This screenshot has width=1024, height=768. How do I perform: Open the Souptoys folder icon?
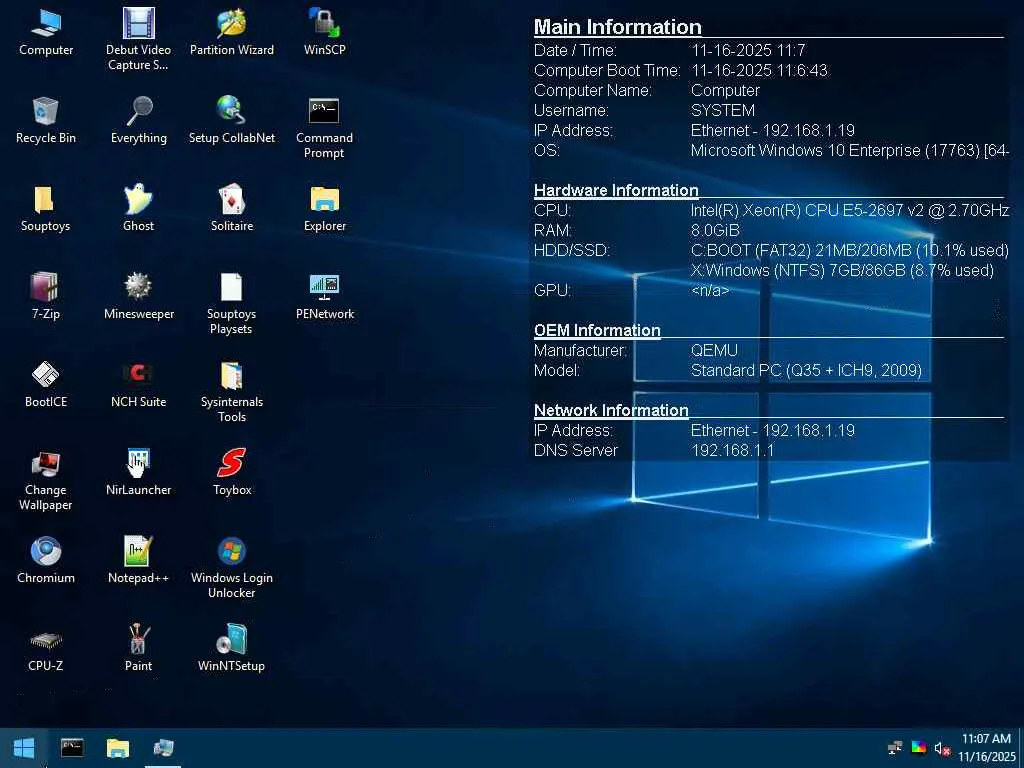coord(46,209)
